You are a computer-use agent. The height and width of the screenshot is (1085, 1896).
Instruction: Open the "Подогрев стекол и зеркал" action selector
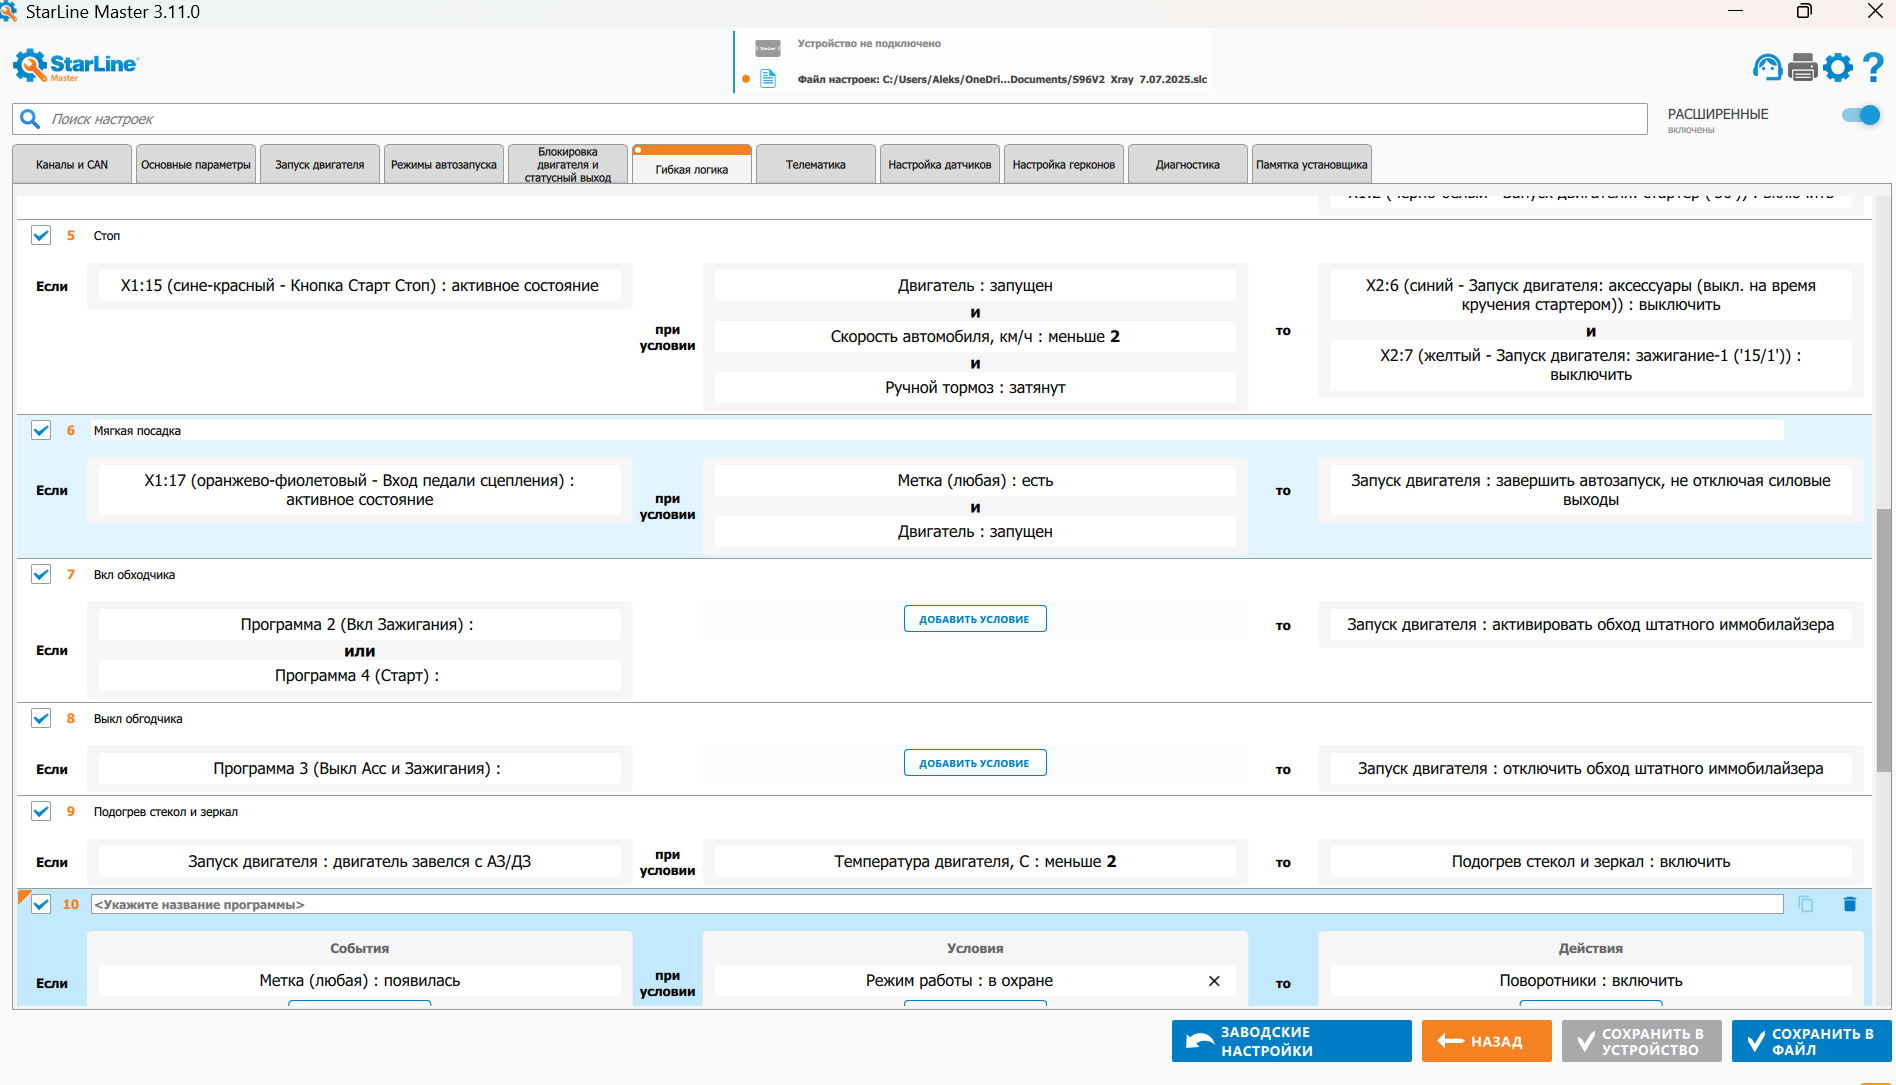point(1590,862)
